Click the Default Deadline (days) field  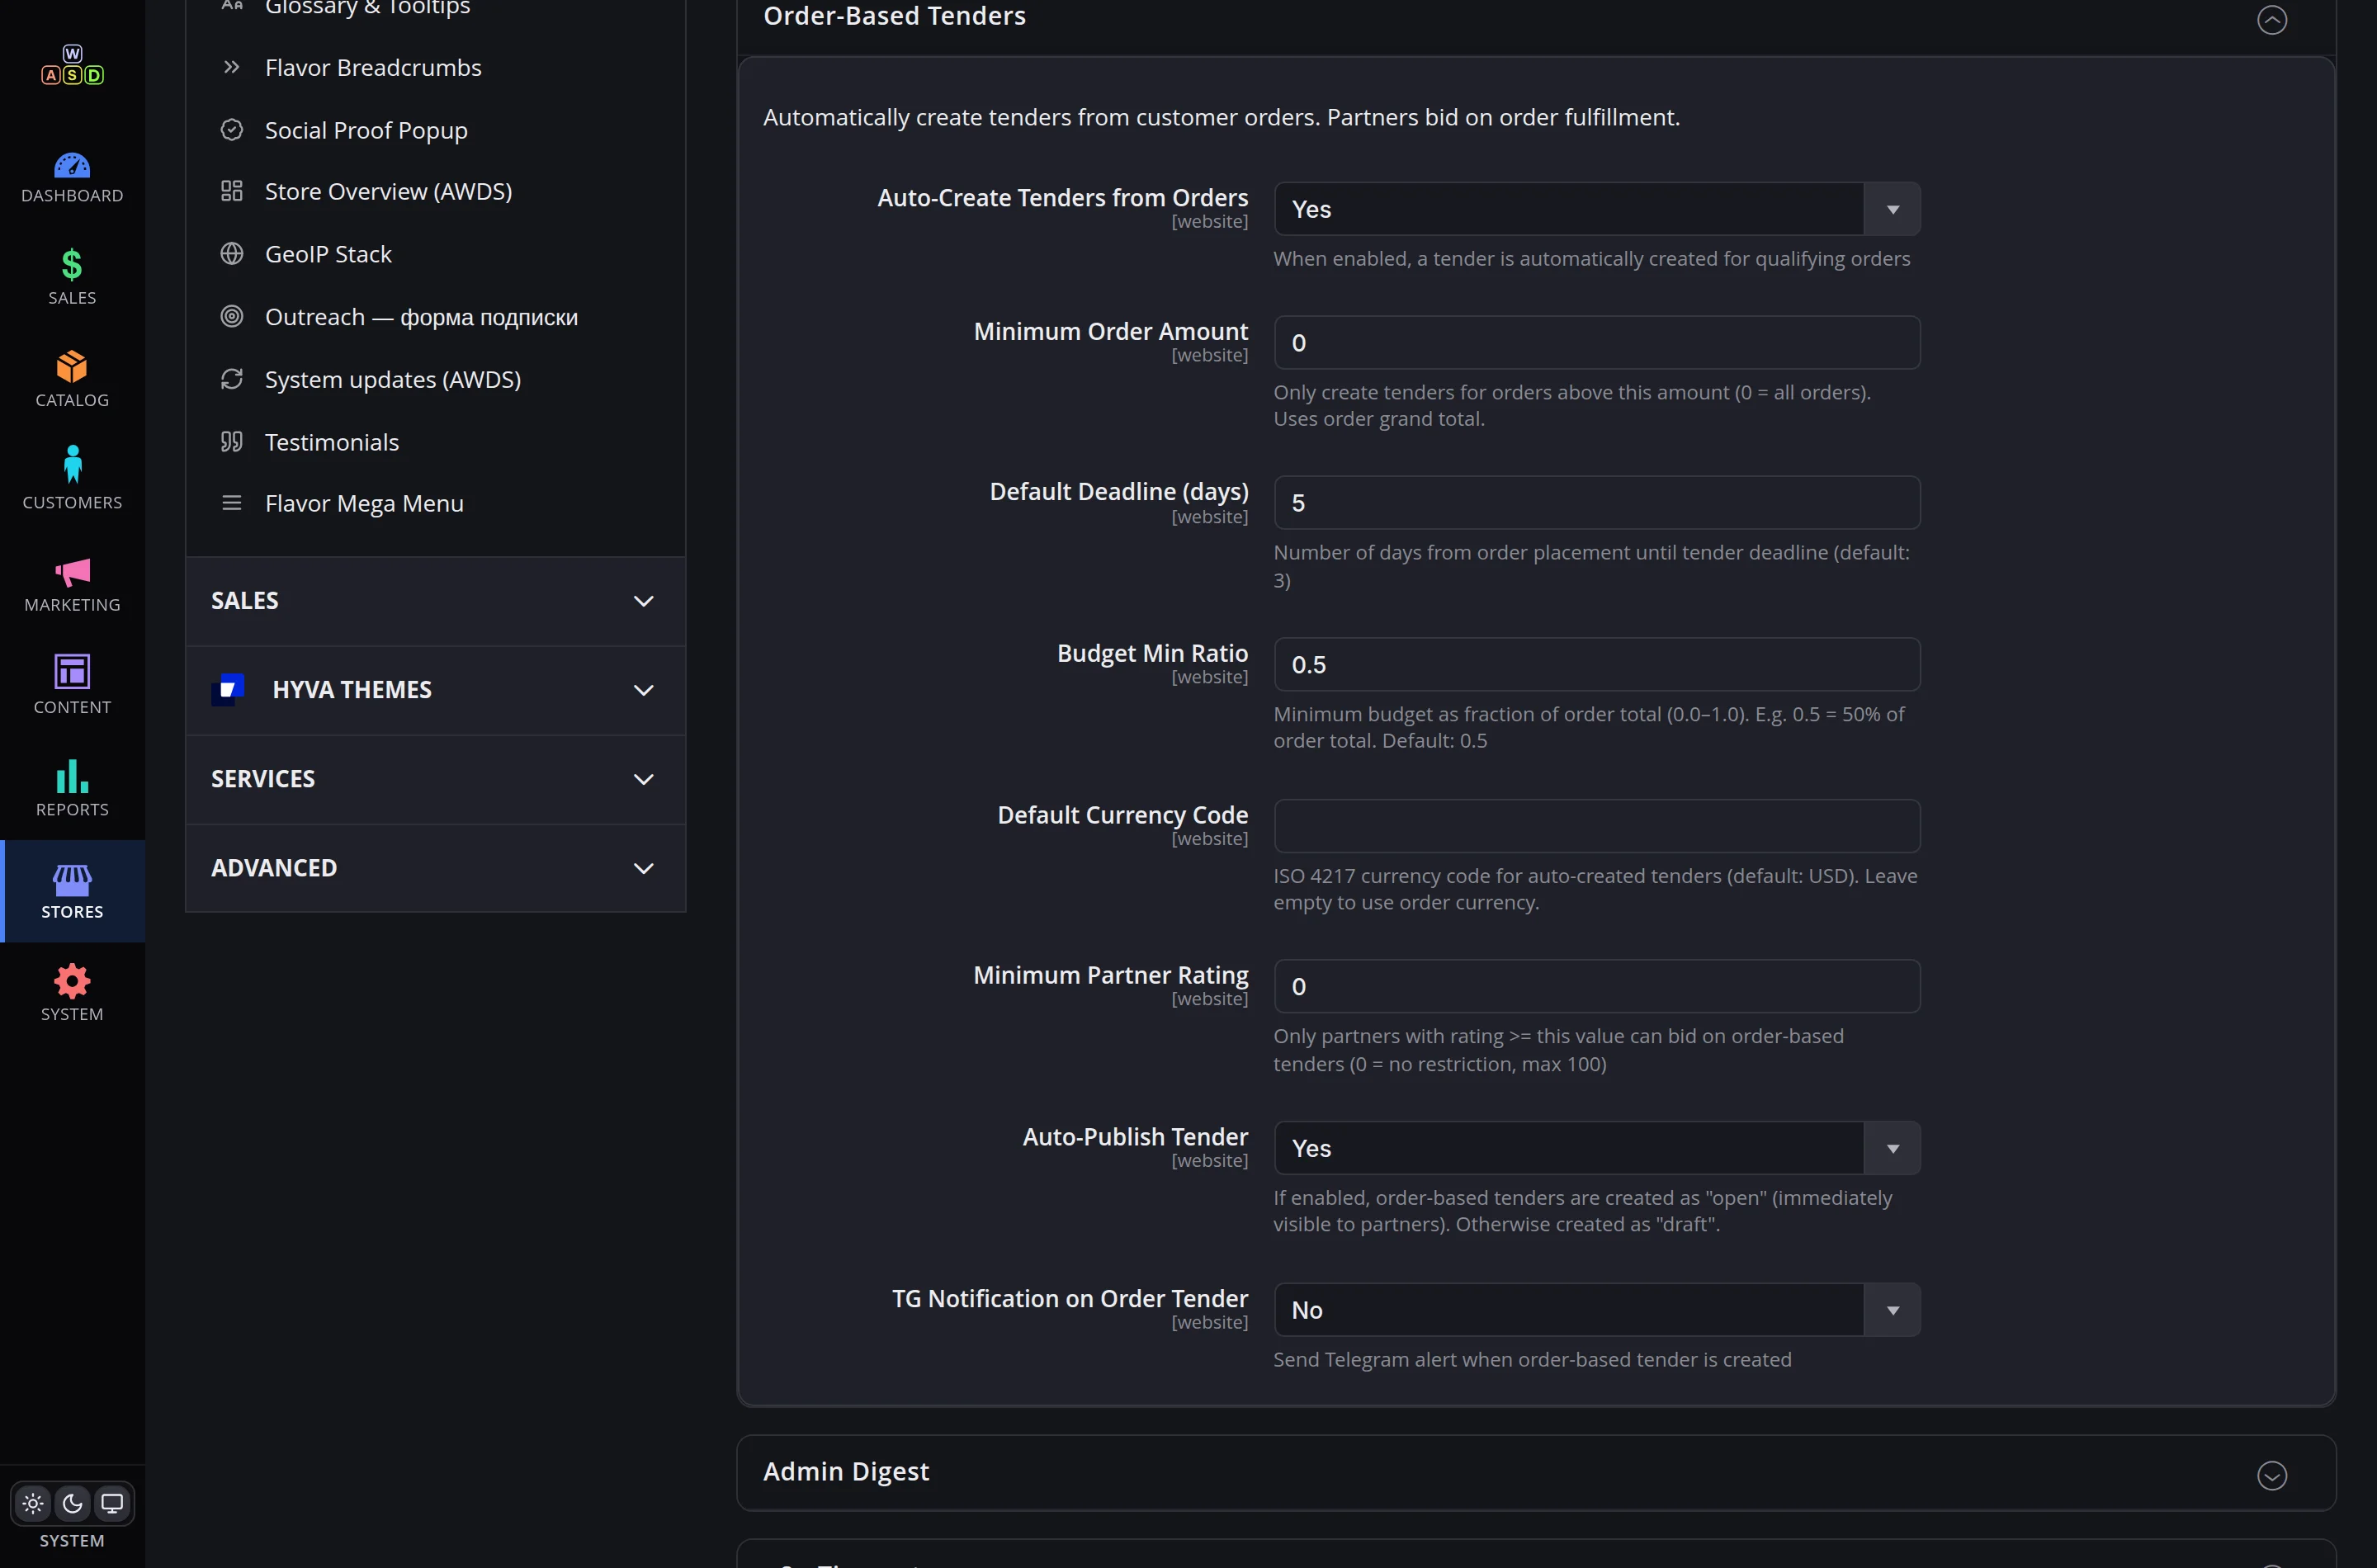pyautogui.click(x=1597, y=503)
